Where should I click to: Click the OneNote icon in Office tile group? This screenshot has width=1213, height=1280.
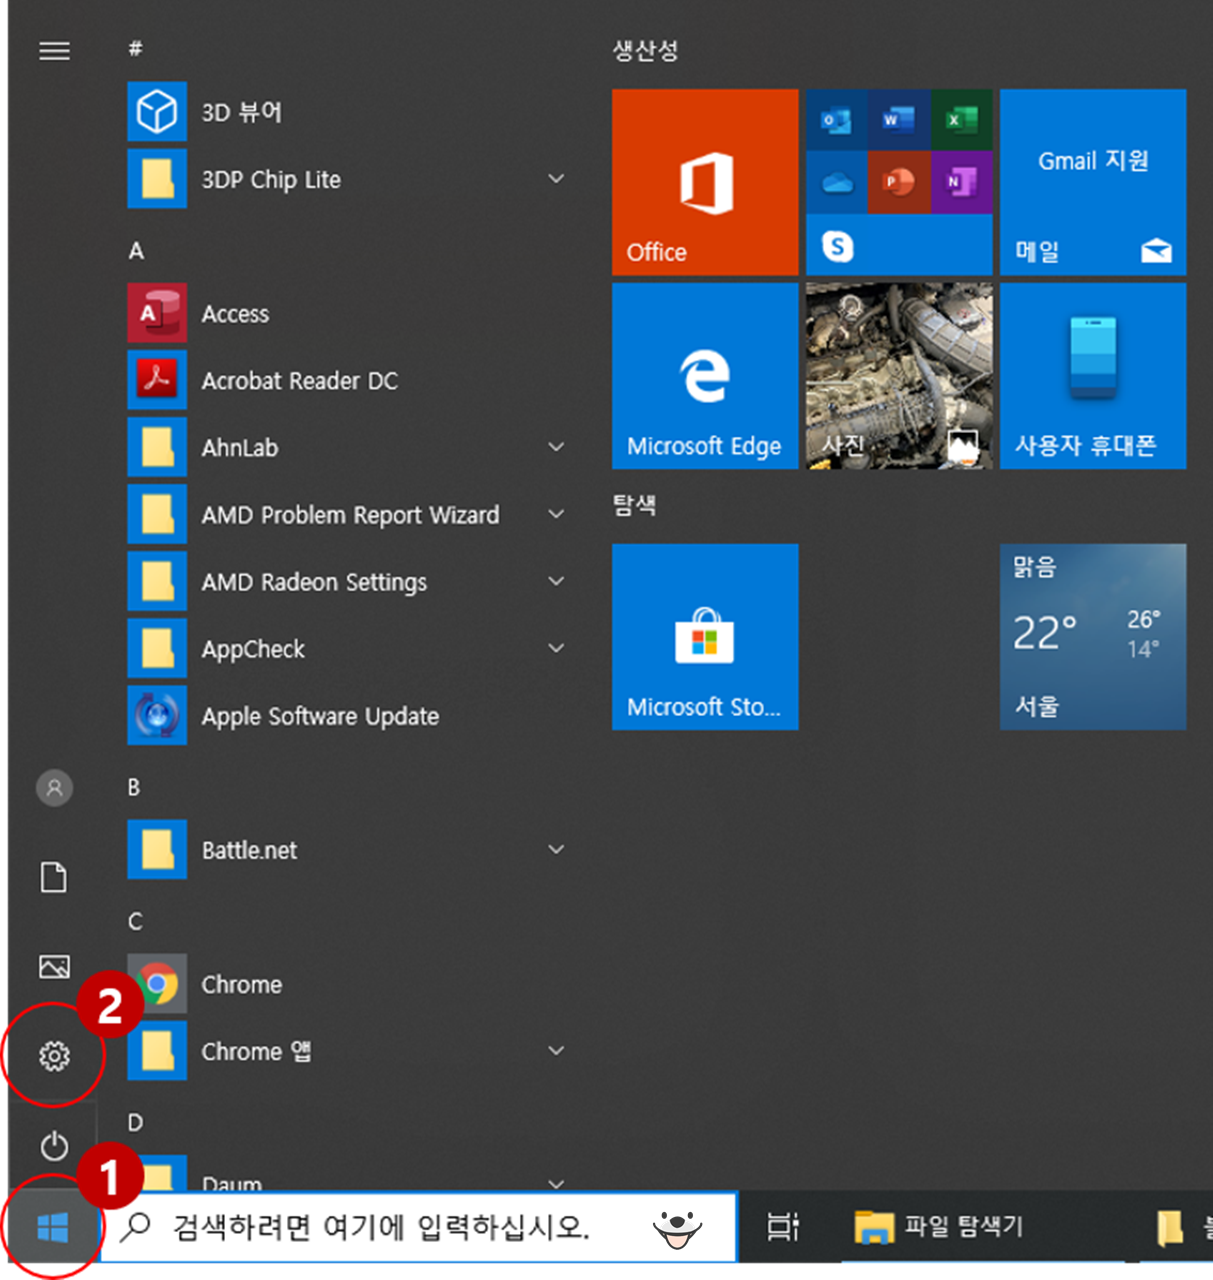click(x=961, y=182)
